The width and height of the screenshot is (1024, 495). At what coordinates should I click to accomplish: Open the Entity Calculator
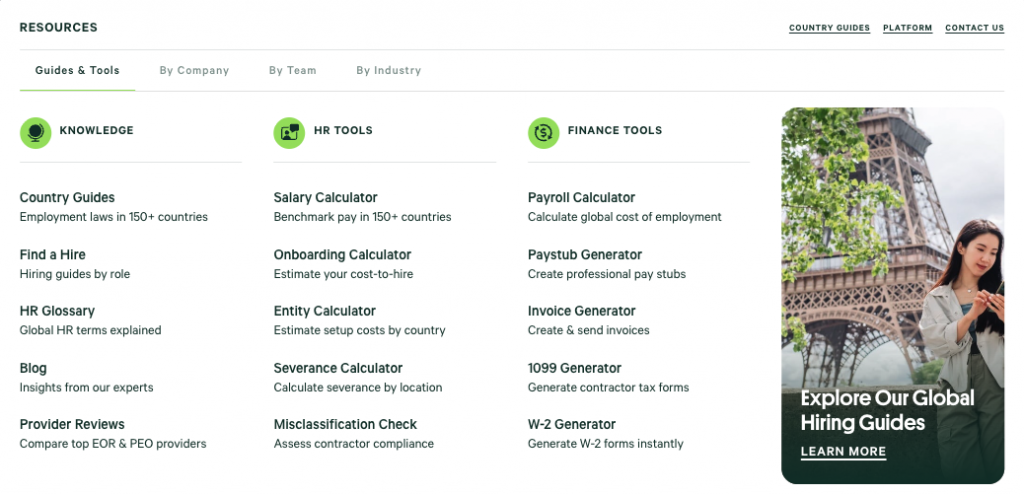(x=325, y=311)
